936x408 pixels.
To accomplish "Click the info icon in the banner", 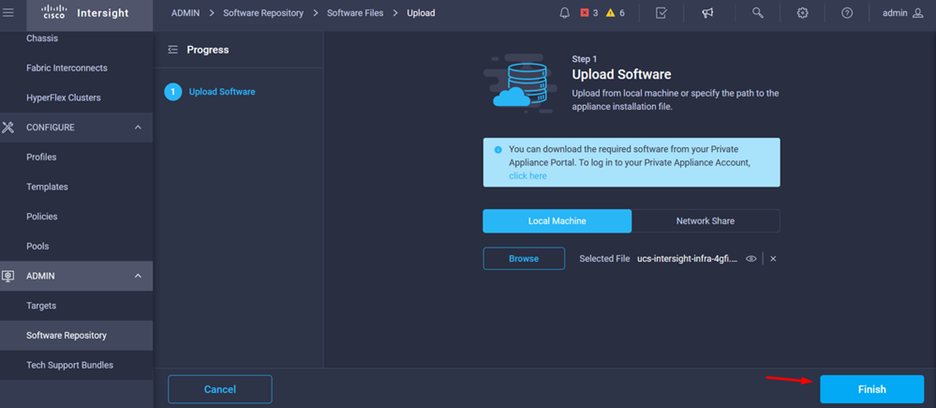I will pyautogui.click(x=498, y=149).
